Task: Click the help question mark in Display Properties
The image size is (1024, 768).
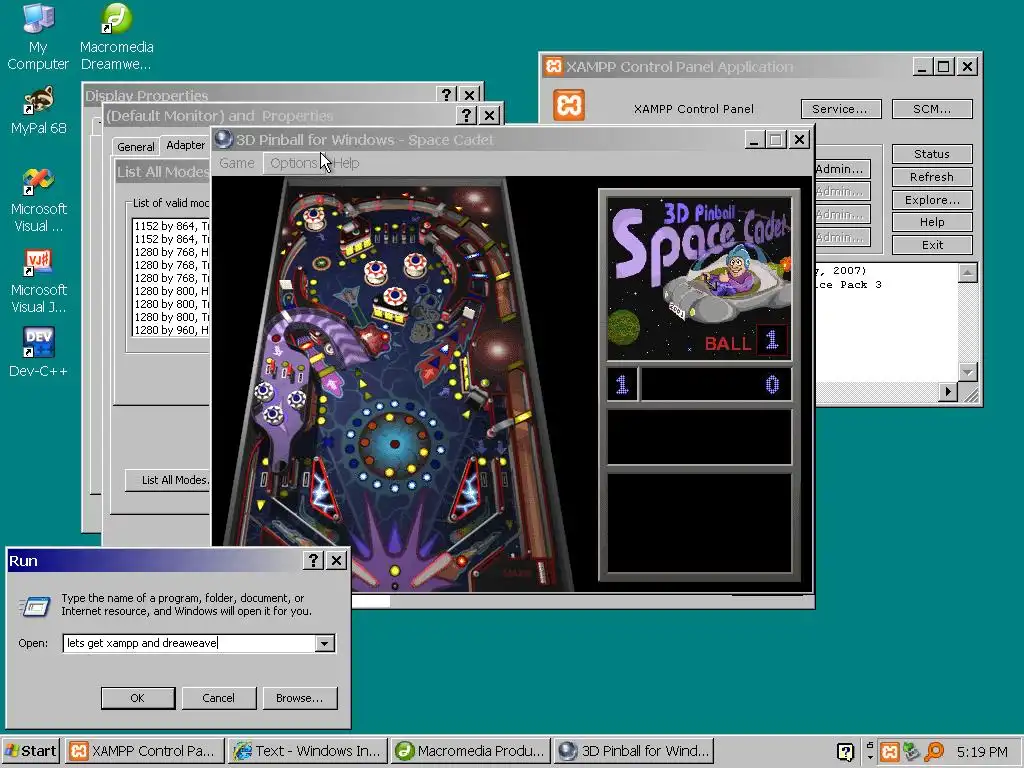Action: click(446, 95)
